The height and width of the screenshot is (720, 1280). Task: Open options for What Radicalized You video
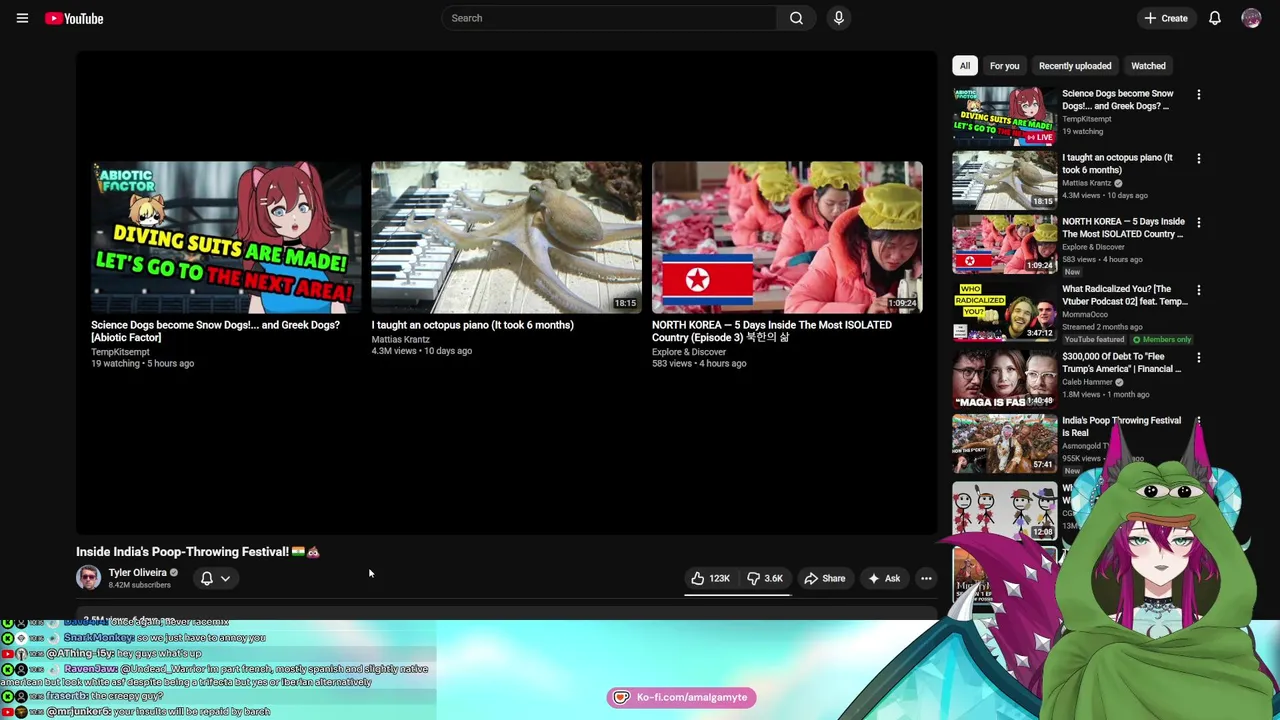[x=1199, y=290]
